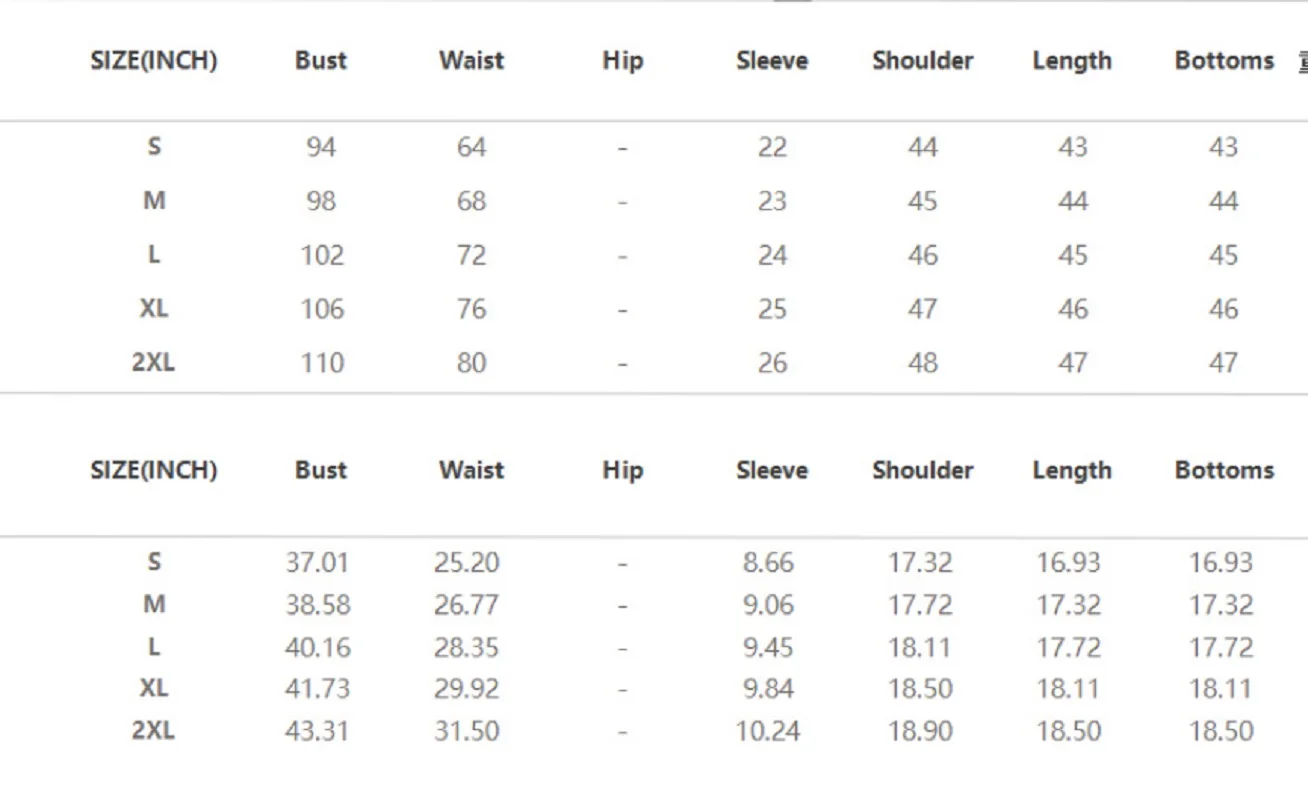Image resolution: width=1308 pixels, height=800 pixels.
Task: Select the 9.45 sleeve cell for L
Action: [768, 648]
